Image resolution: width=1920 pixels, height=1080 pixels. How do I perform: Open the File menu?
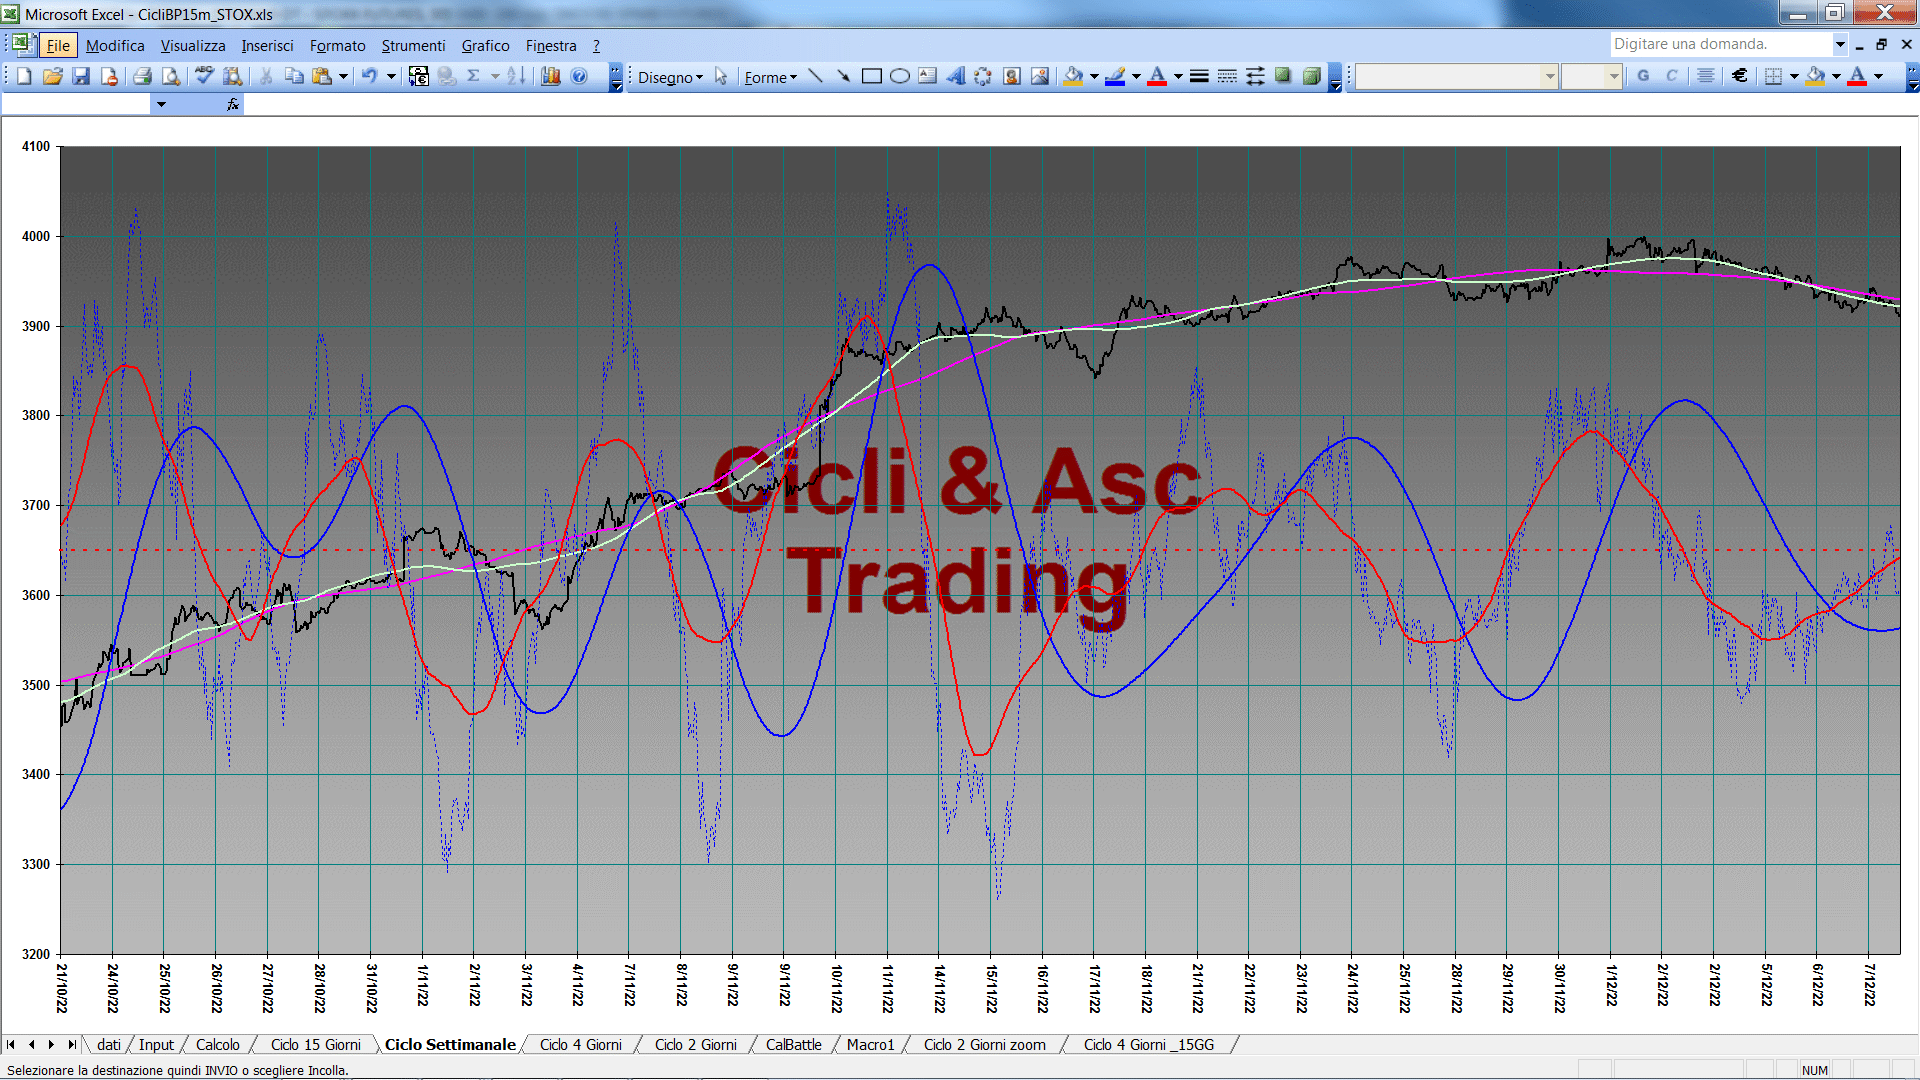[x=58, y=45]
